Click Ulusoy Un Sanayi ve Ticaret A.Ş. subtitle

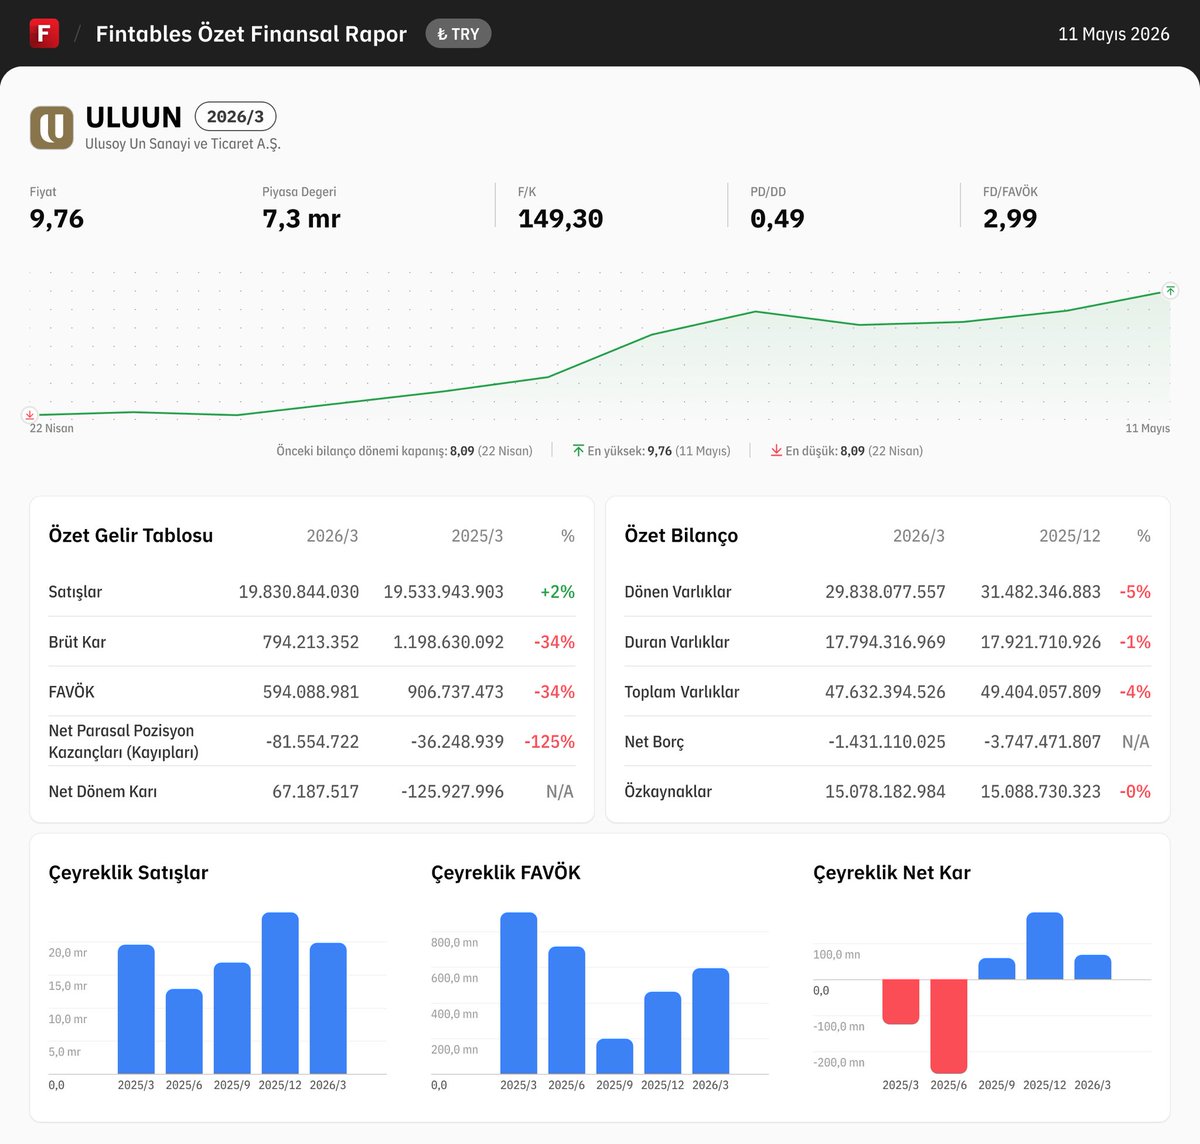pyautogui.click(x=183, y=144)
